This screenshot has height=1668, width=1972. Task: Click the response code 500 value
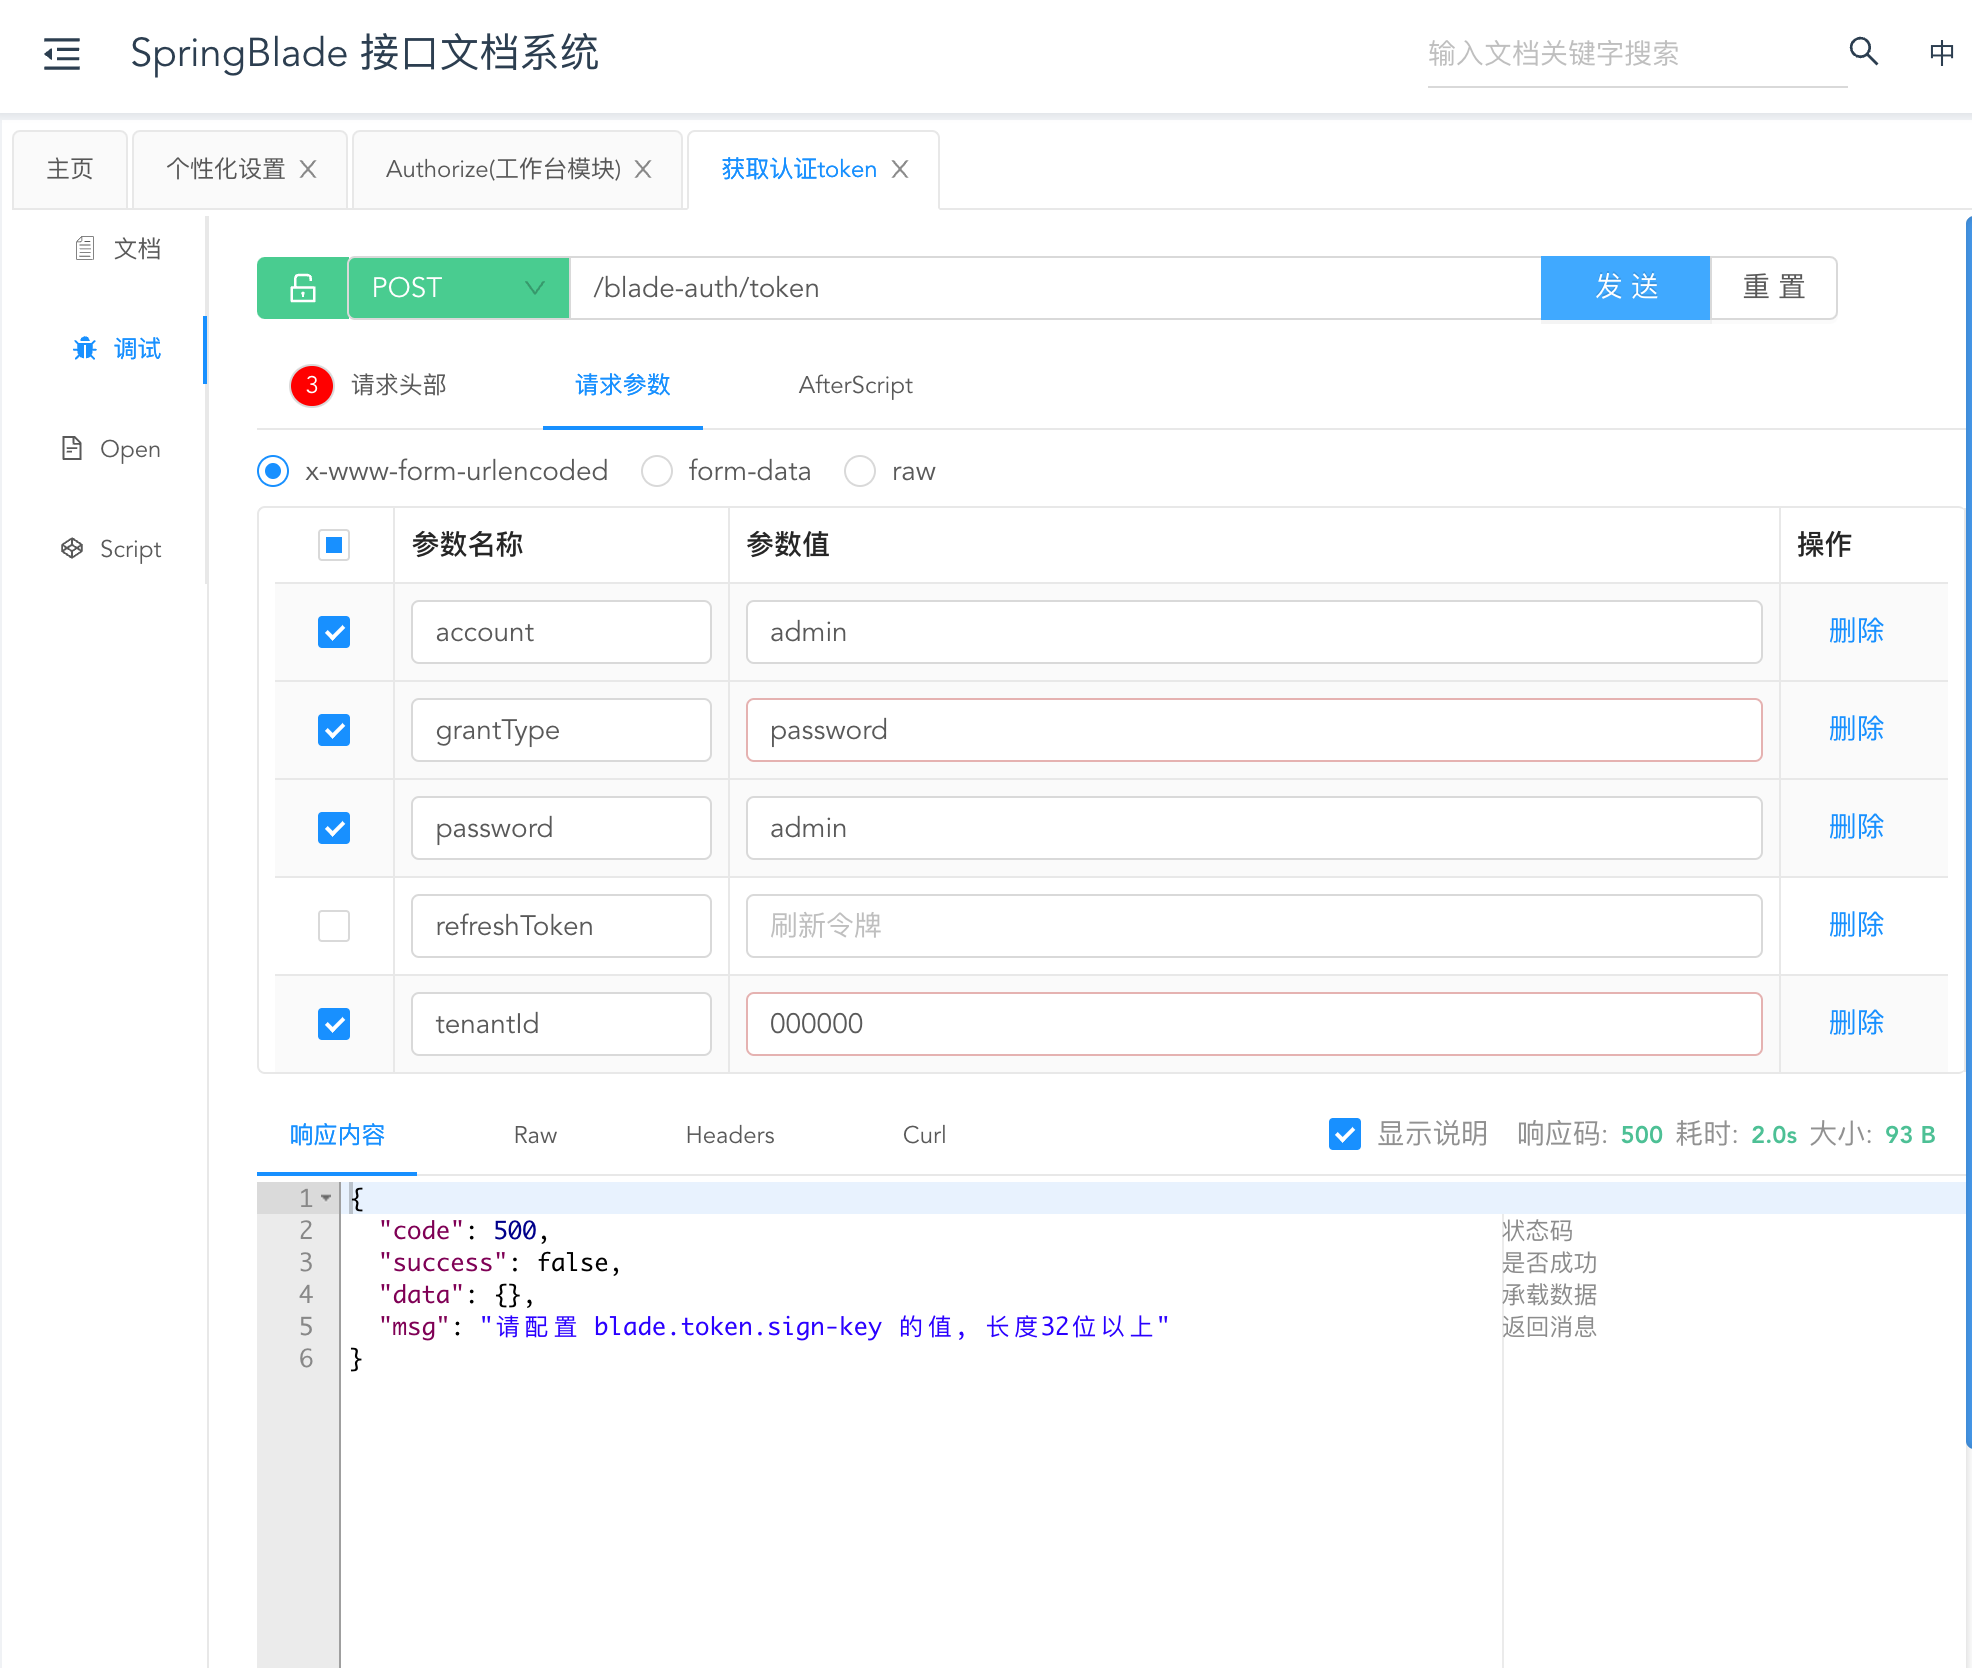coord(1641,1135)
